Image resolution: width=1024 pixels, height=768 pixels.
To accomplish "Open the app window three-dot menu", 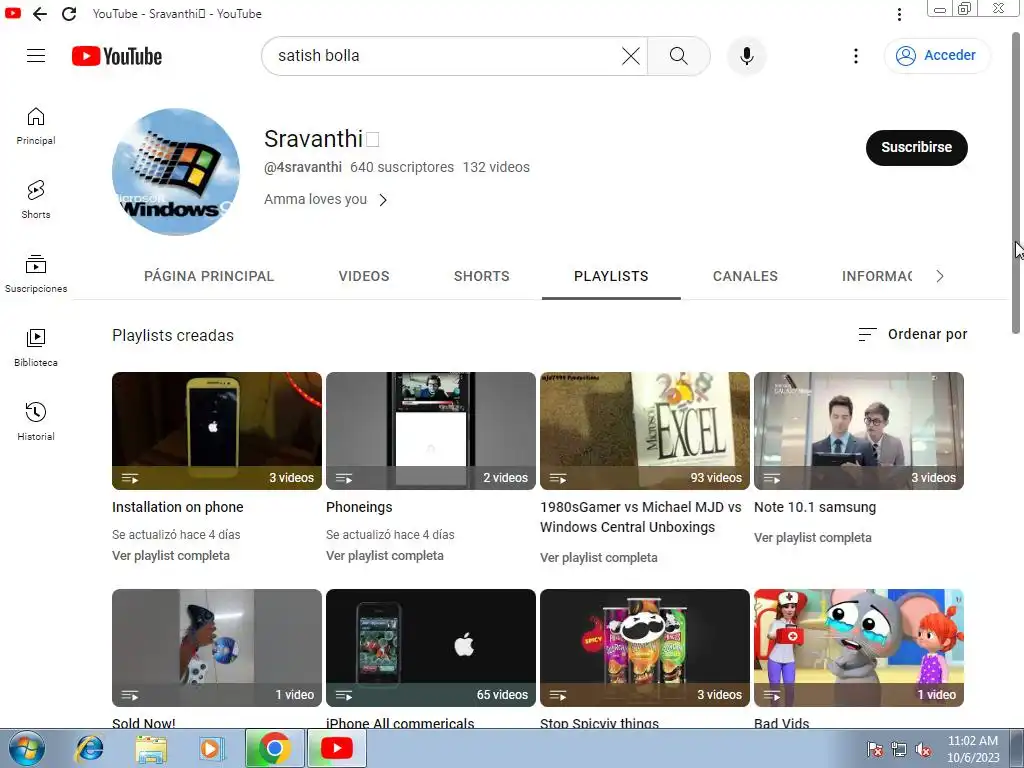I will coord(899,14).
